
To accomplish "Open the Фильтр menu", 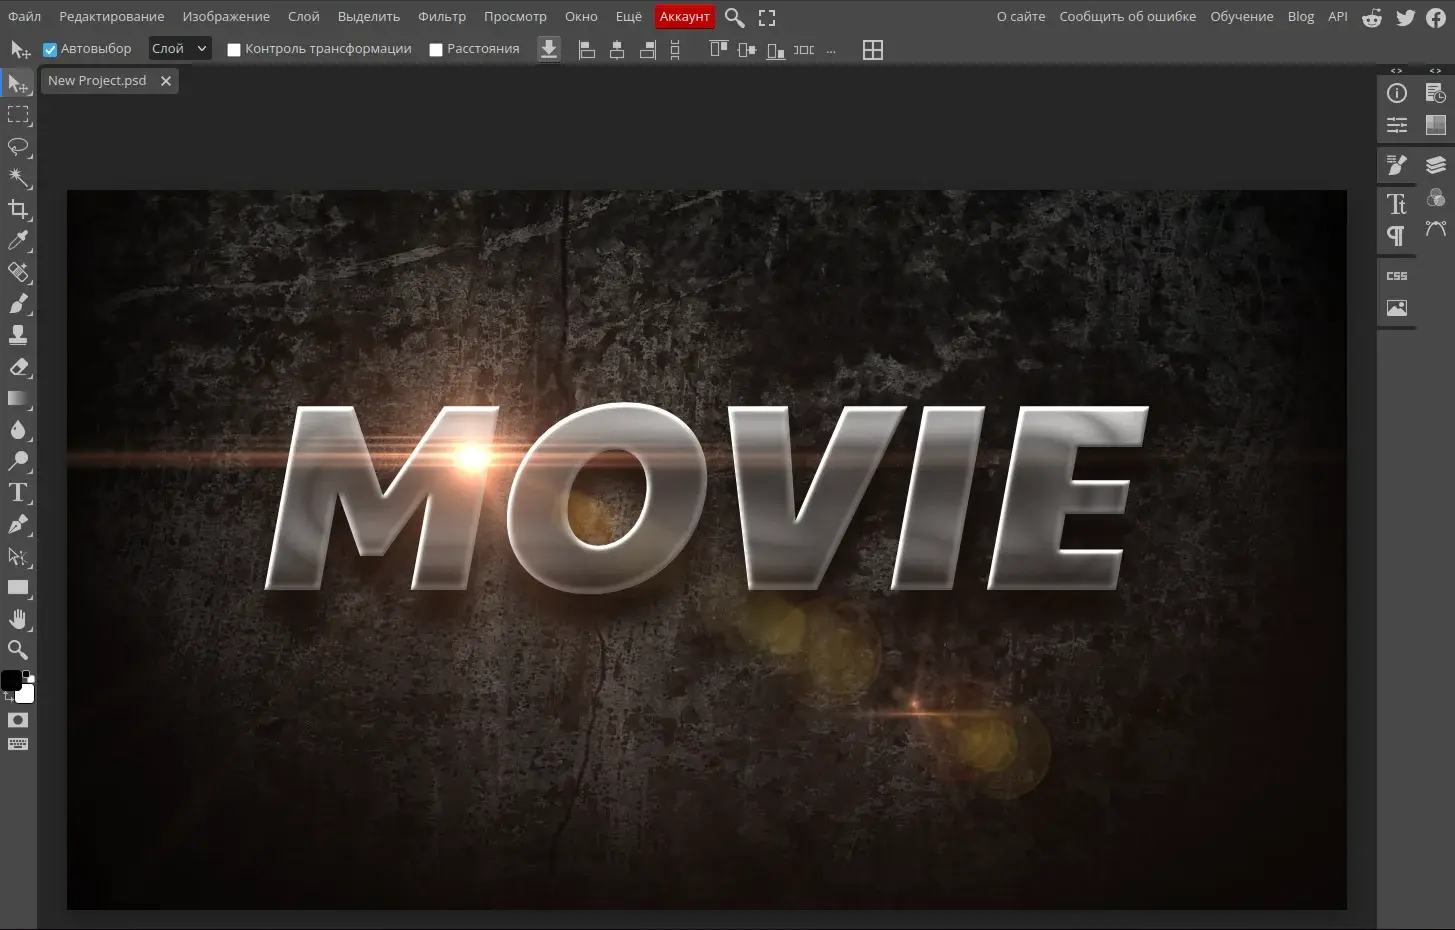I will [441, 17].
